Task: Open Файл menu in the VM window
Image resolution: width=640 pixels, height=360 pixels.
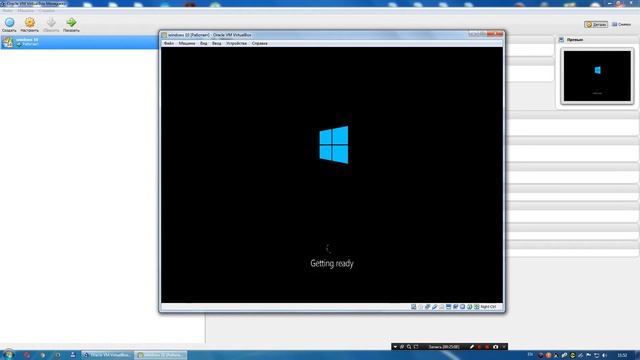Action: tap(169, 43)
